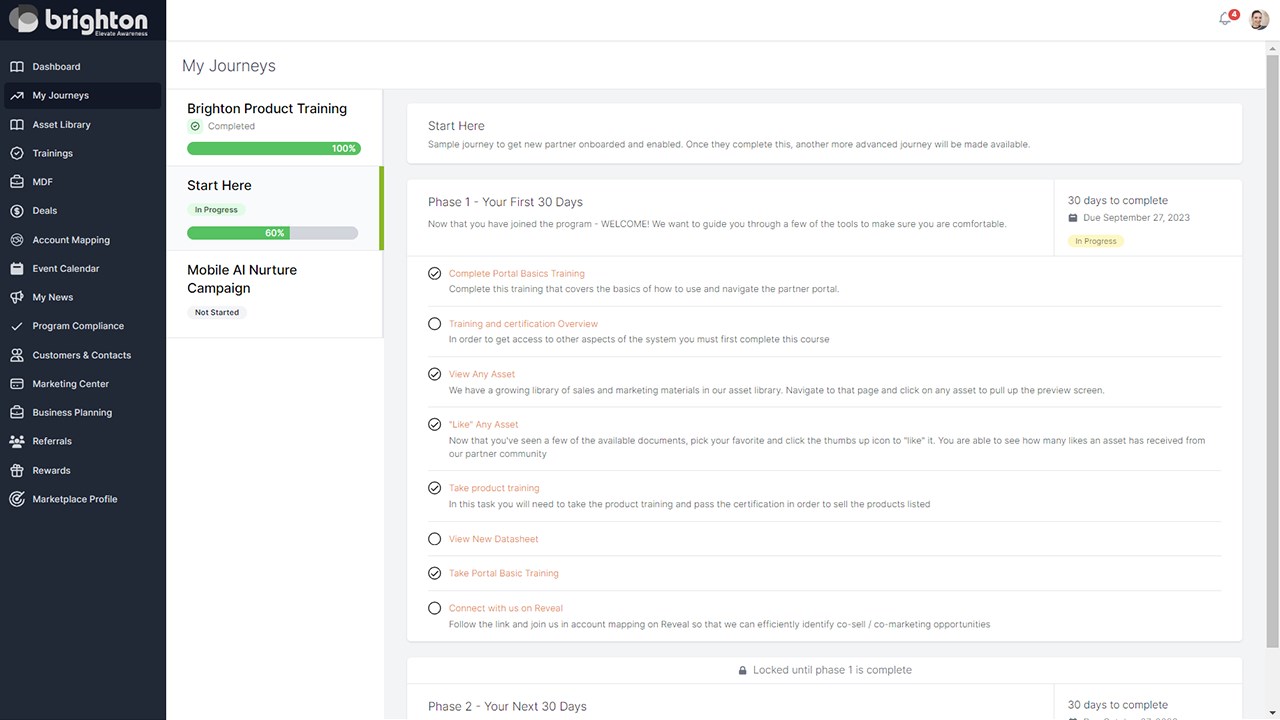This screenshot has height=720, width=1280.
Task: Toggle the Connect with us on Reveal circle
Action: 434,608
